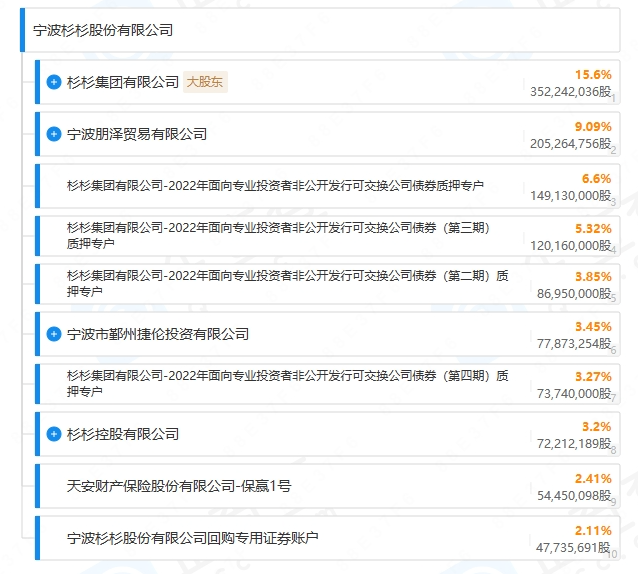The width and height of the screenshot is (638, 574).
Task: Click the 3.2% shareholding percentage
Action: click(596, 427)
